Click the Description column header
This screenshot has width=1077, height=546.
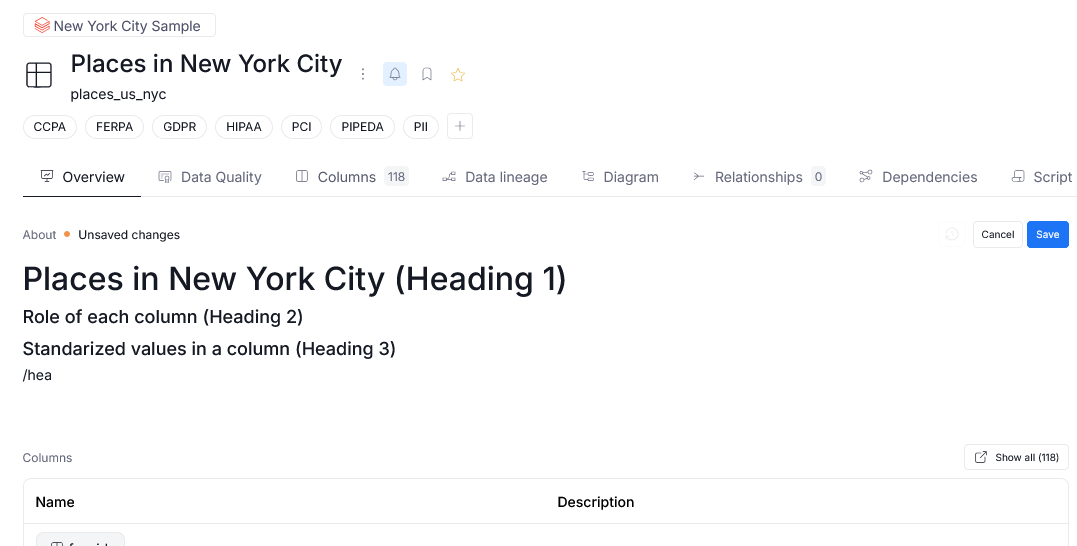[596, 502]
